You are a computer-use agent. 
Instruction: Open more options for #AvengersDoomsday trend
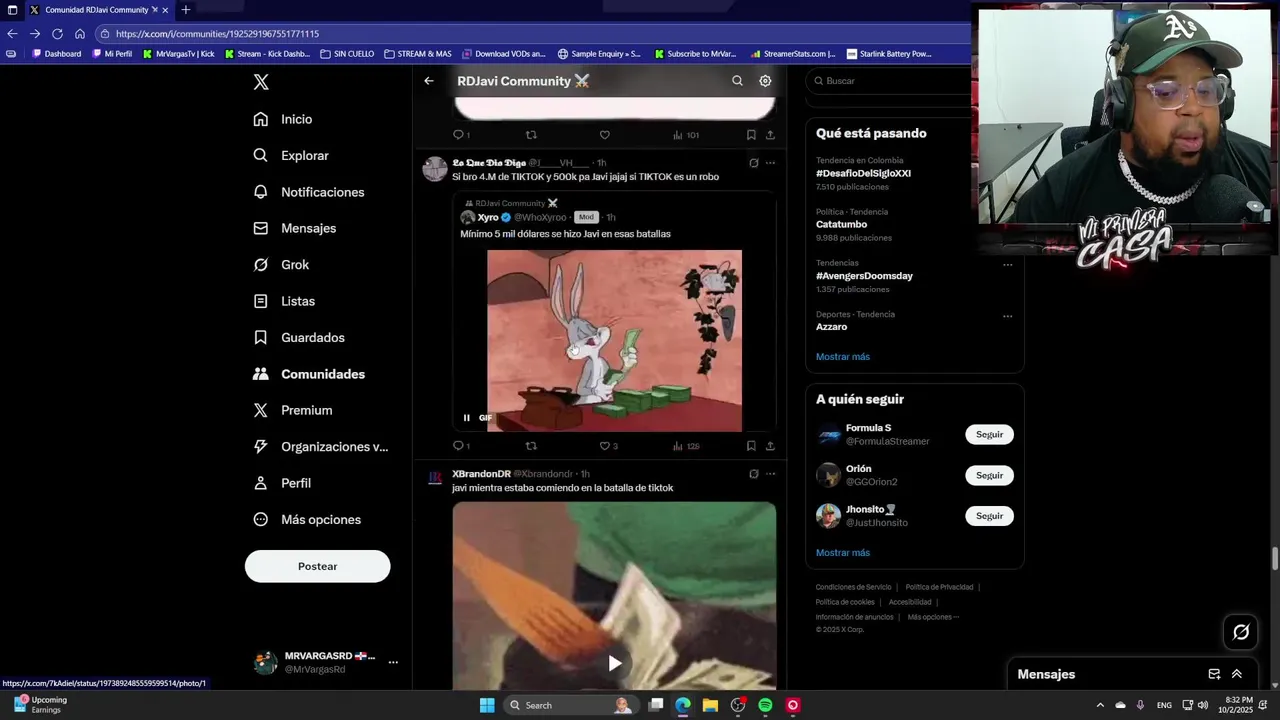pyautogui.click(x=1007, y=265)
